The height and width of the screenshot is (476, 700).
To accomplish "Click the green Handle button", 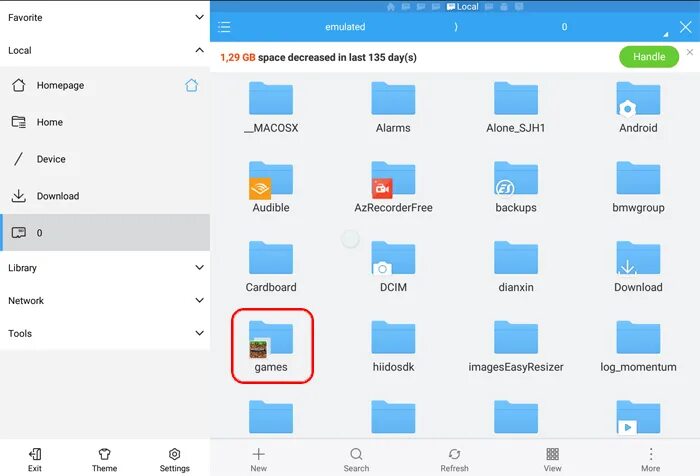I will (649, 57).
